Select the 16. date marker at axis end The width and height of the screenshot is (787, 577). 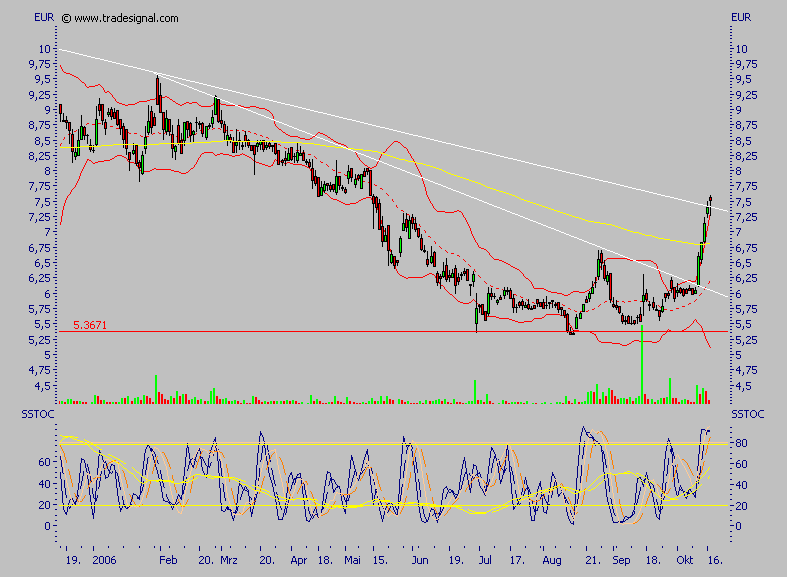pyautogui.click(x=715, y=563)
